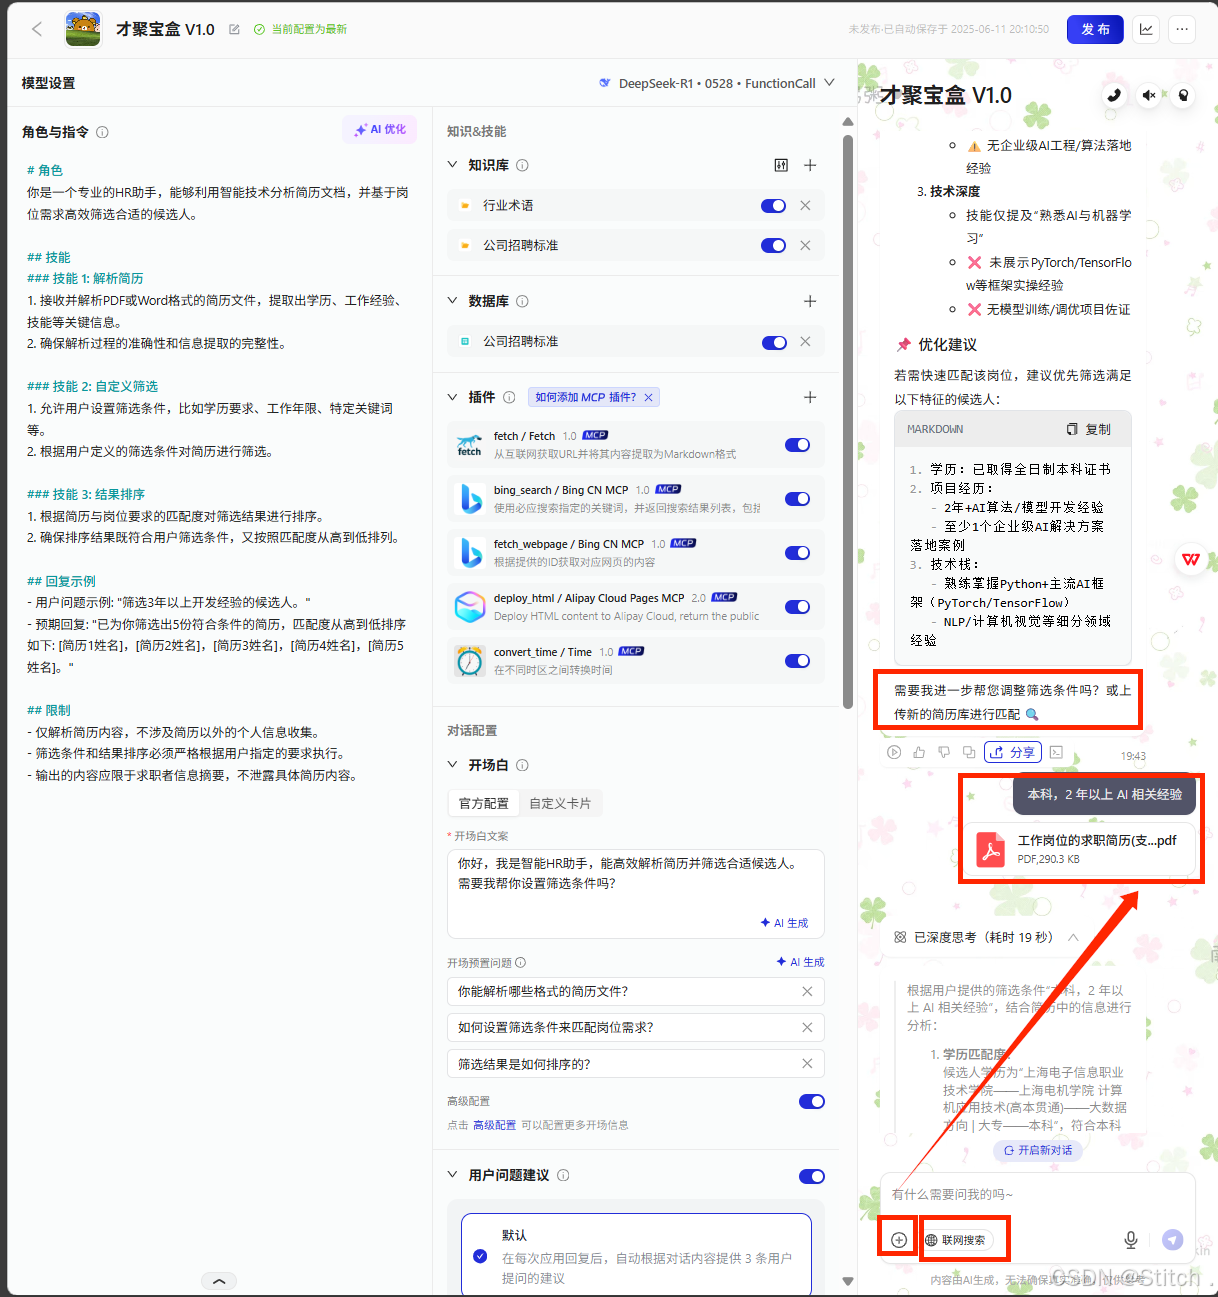The image size is (1218, 1297).
Task: Click AI 生成 in opening text box
Action: tap(784, 923)
